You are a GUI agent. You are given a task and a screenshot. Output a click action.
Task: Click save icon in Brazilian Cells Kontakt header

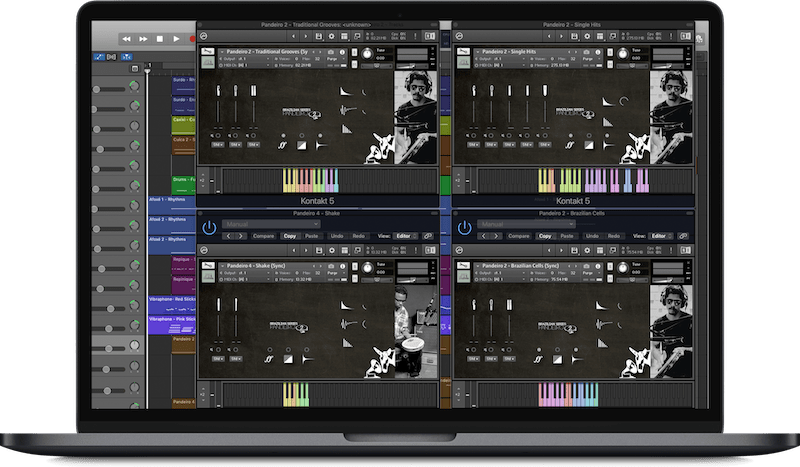pyautogui.click(x=574, y=250)
